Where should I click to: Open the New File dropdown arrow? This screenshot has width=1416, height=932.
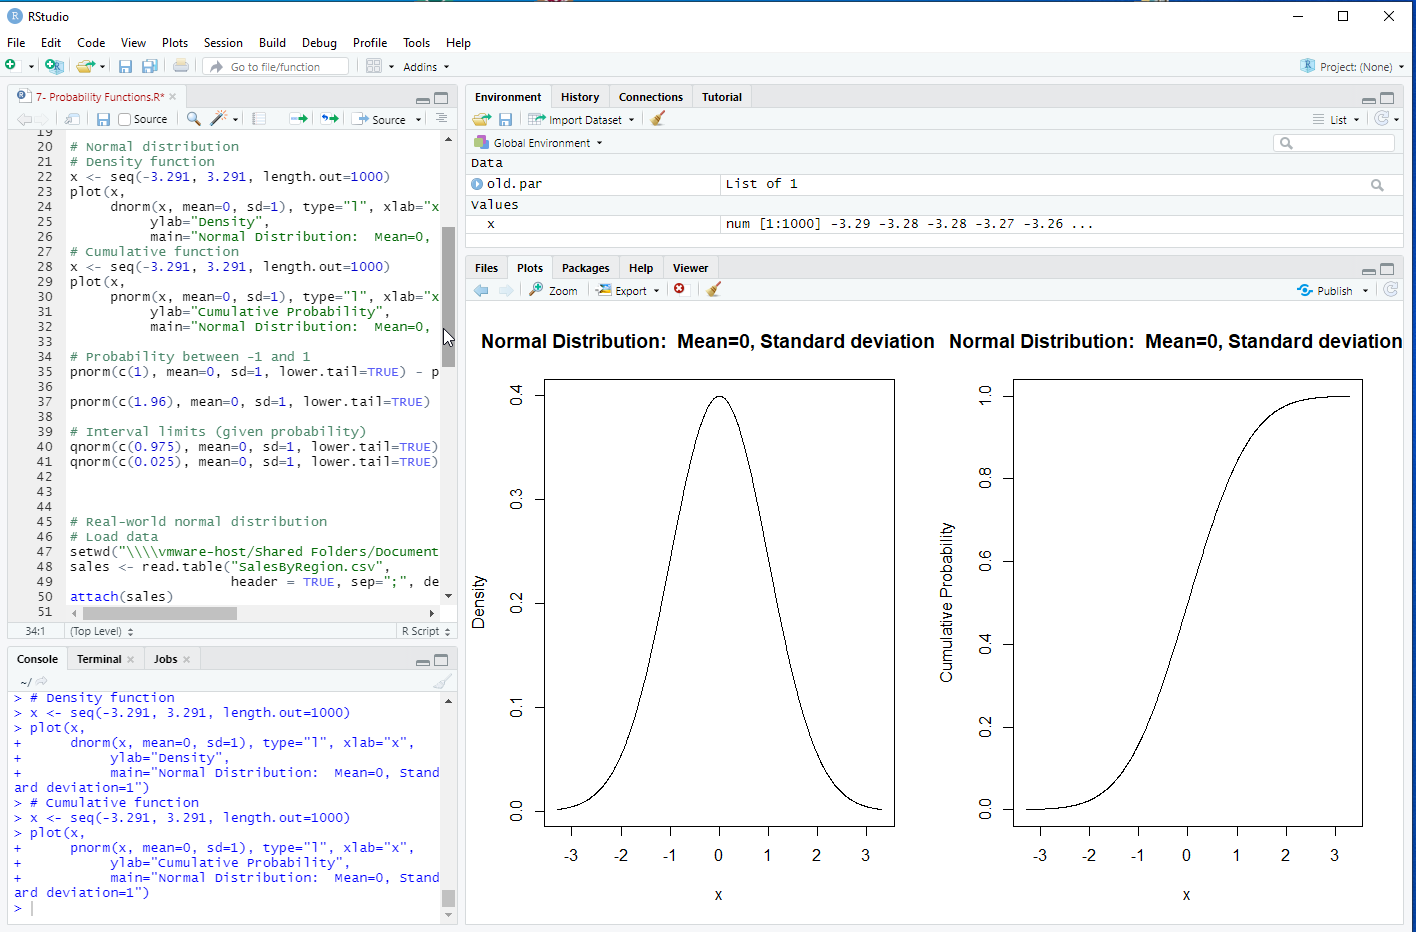[31, 67]
